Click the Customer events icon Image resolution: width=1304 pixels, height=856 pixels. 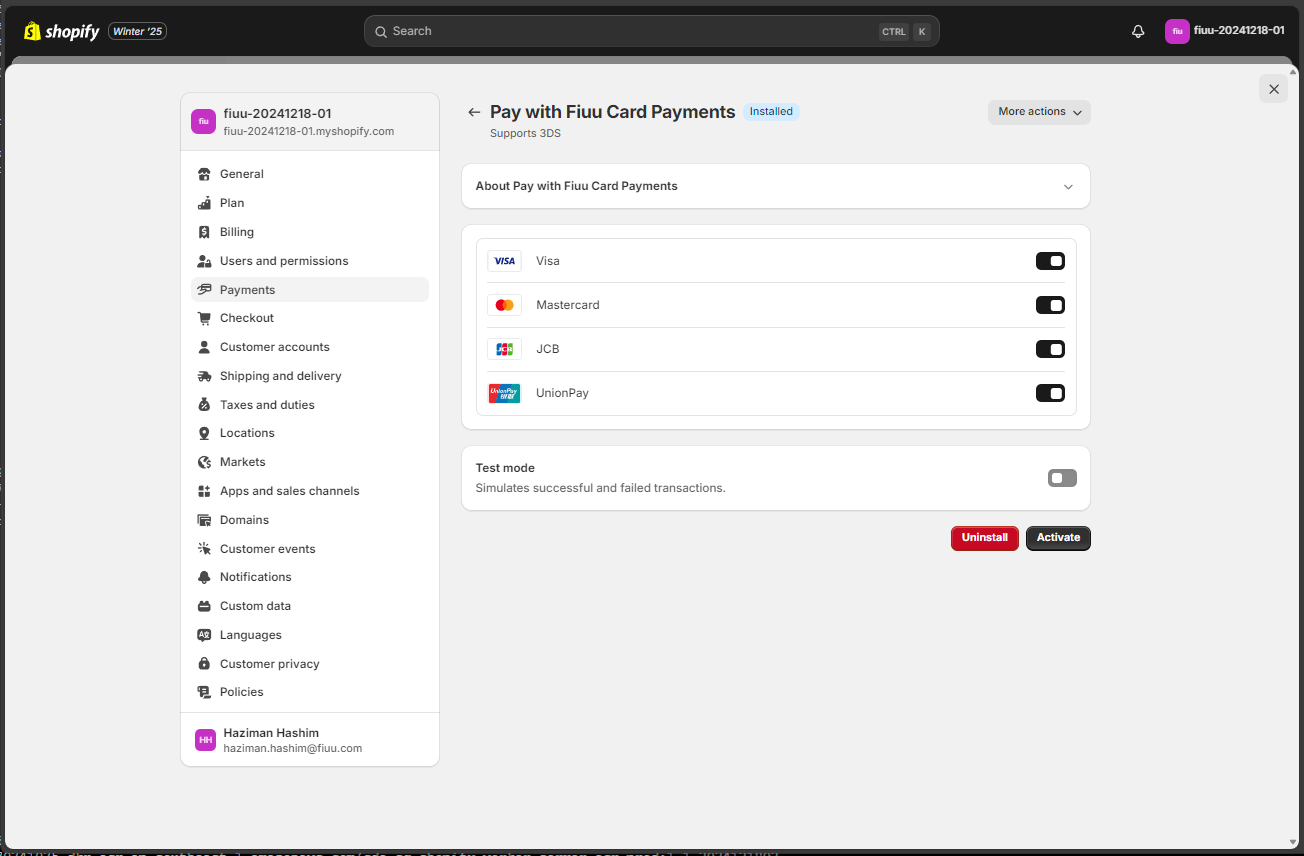pos(205,549)
